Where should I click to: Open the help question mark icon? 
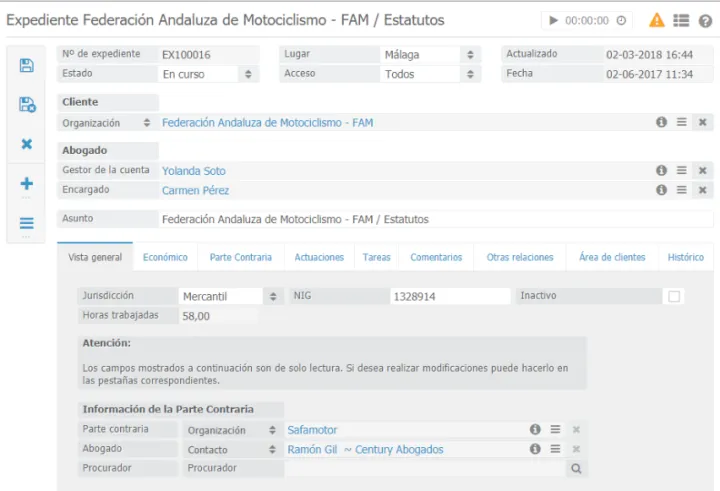[705, 20]
